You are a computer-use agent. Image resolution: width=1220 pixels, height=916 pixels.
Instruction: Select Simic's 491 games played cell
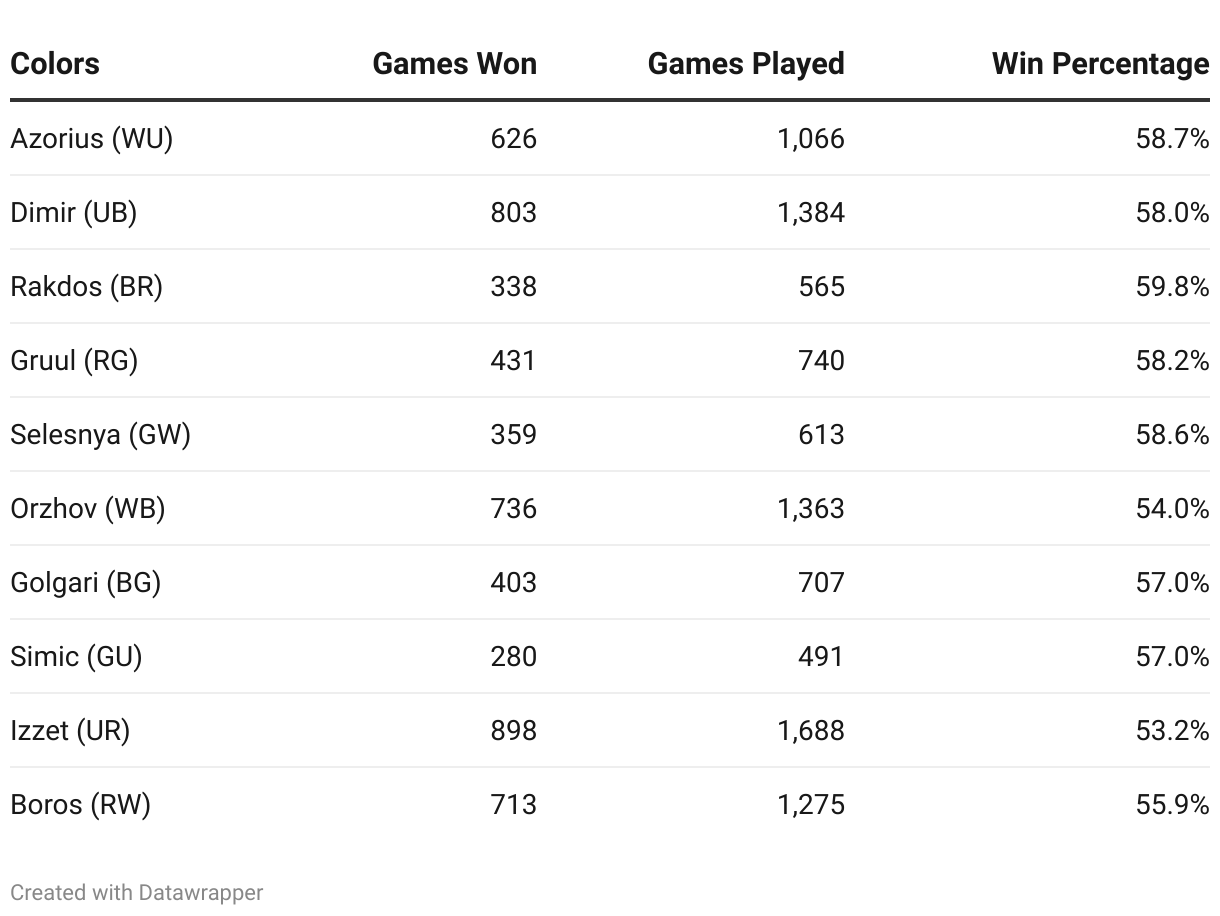tap(821, 657)
